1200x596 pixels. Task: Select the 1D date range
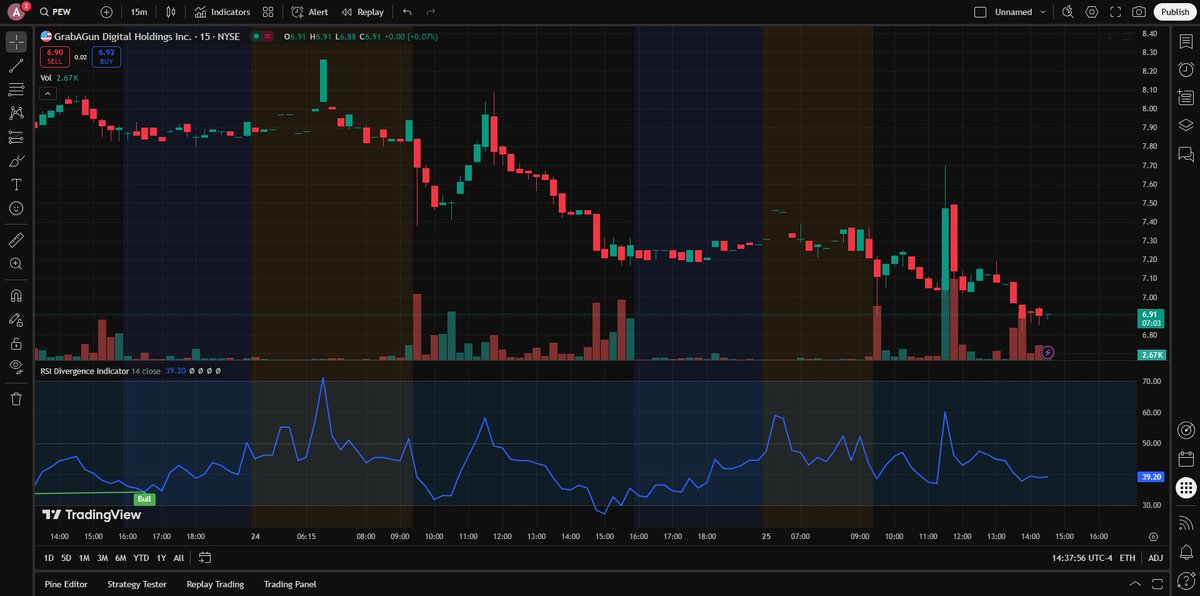[x=50, y=558]
